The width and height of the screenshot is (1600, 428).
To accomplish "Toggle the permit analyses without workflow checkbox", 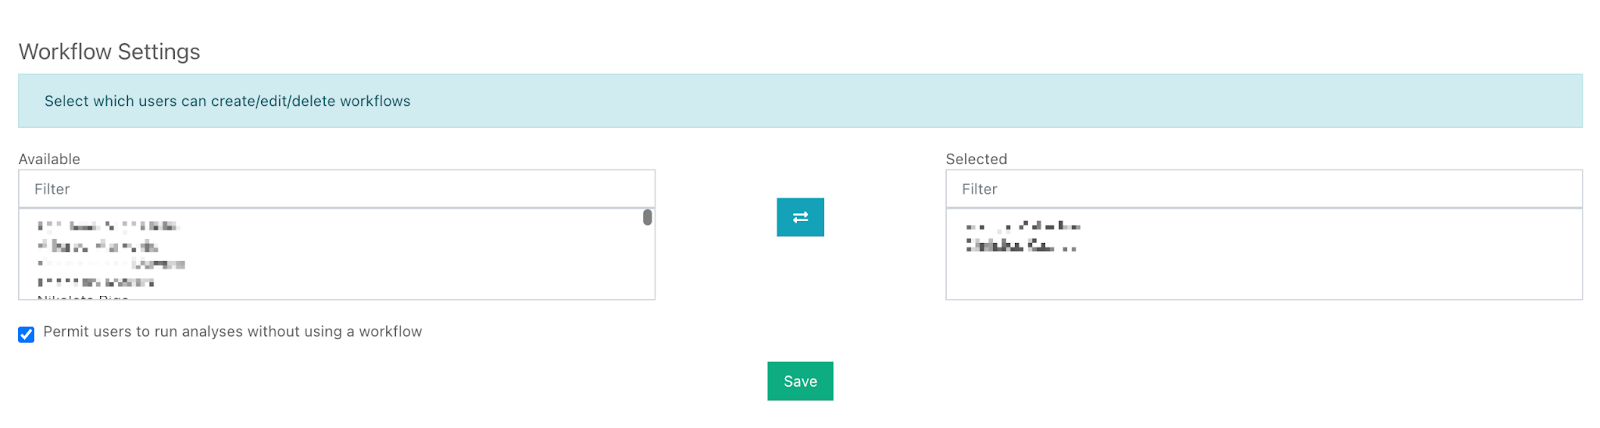I will coord(26,334).
